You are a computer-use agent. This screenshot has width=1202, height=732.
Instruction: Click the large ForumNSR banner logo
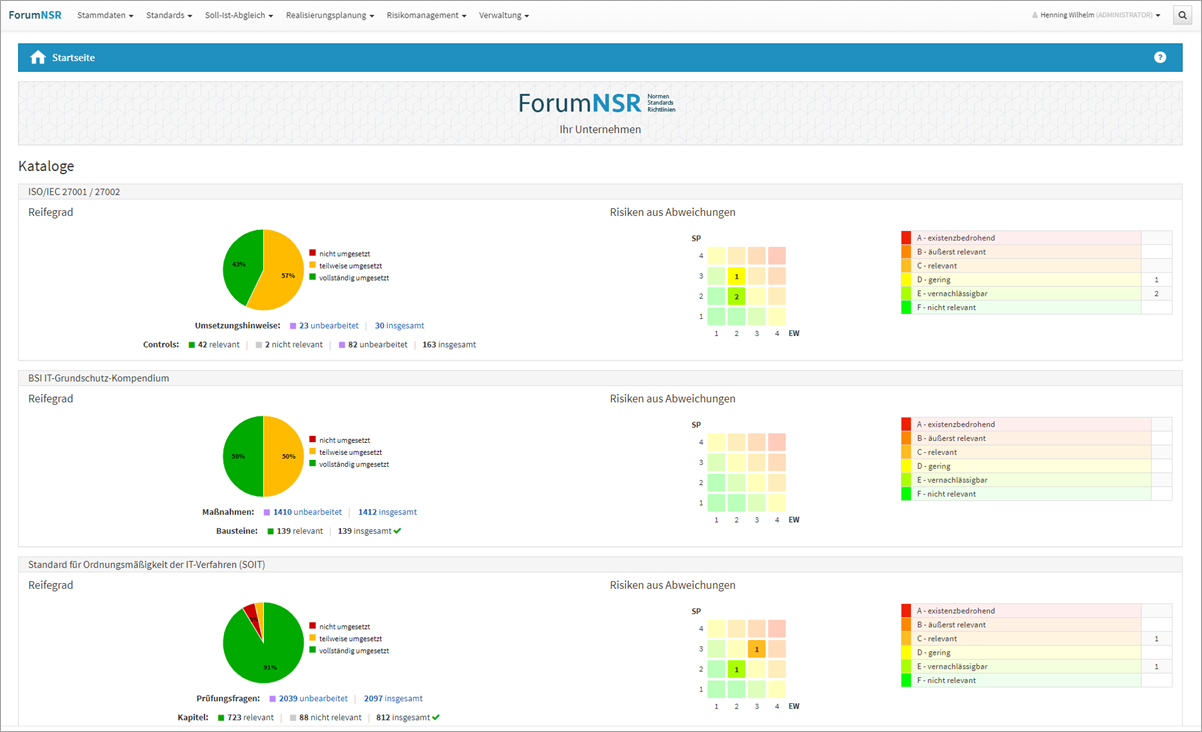point(597,102)
